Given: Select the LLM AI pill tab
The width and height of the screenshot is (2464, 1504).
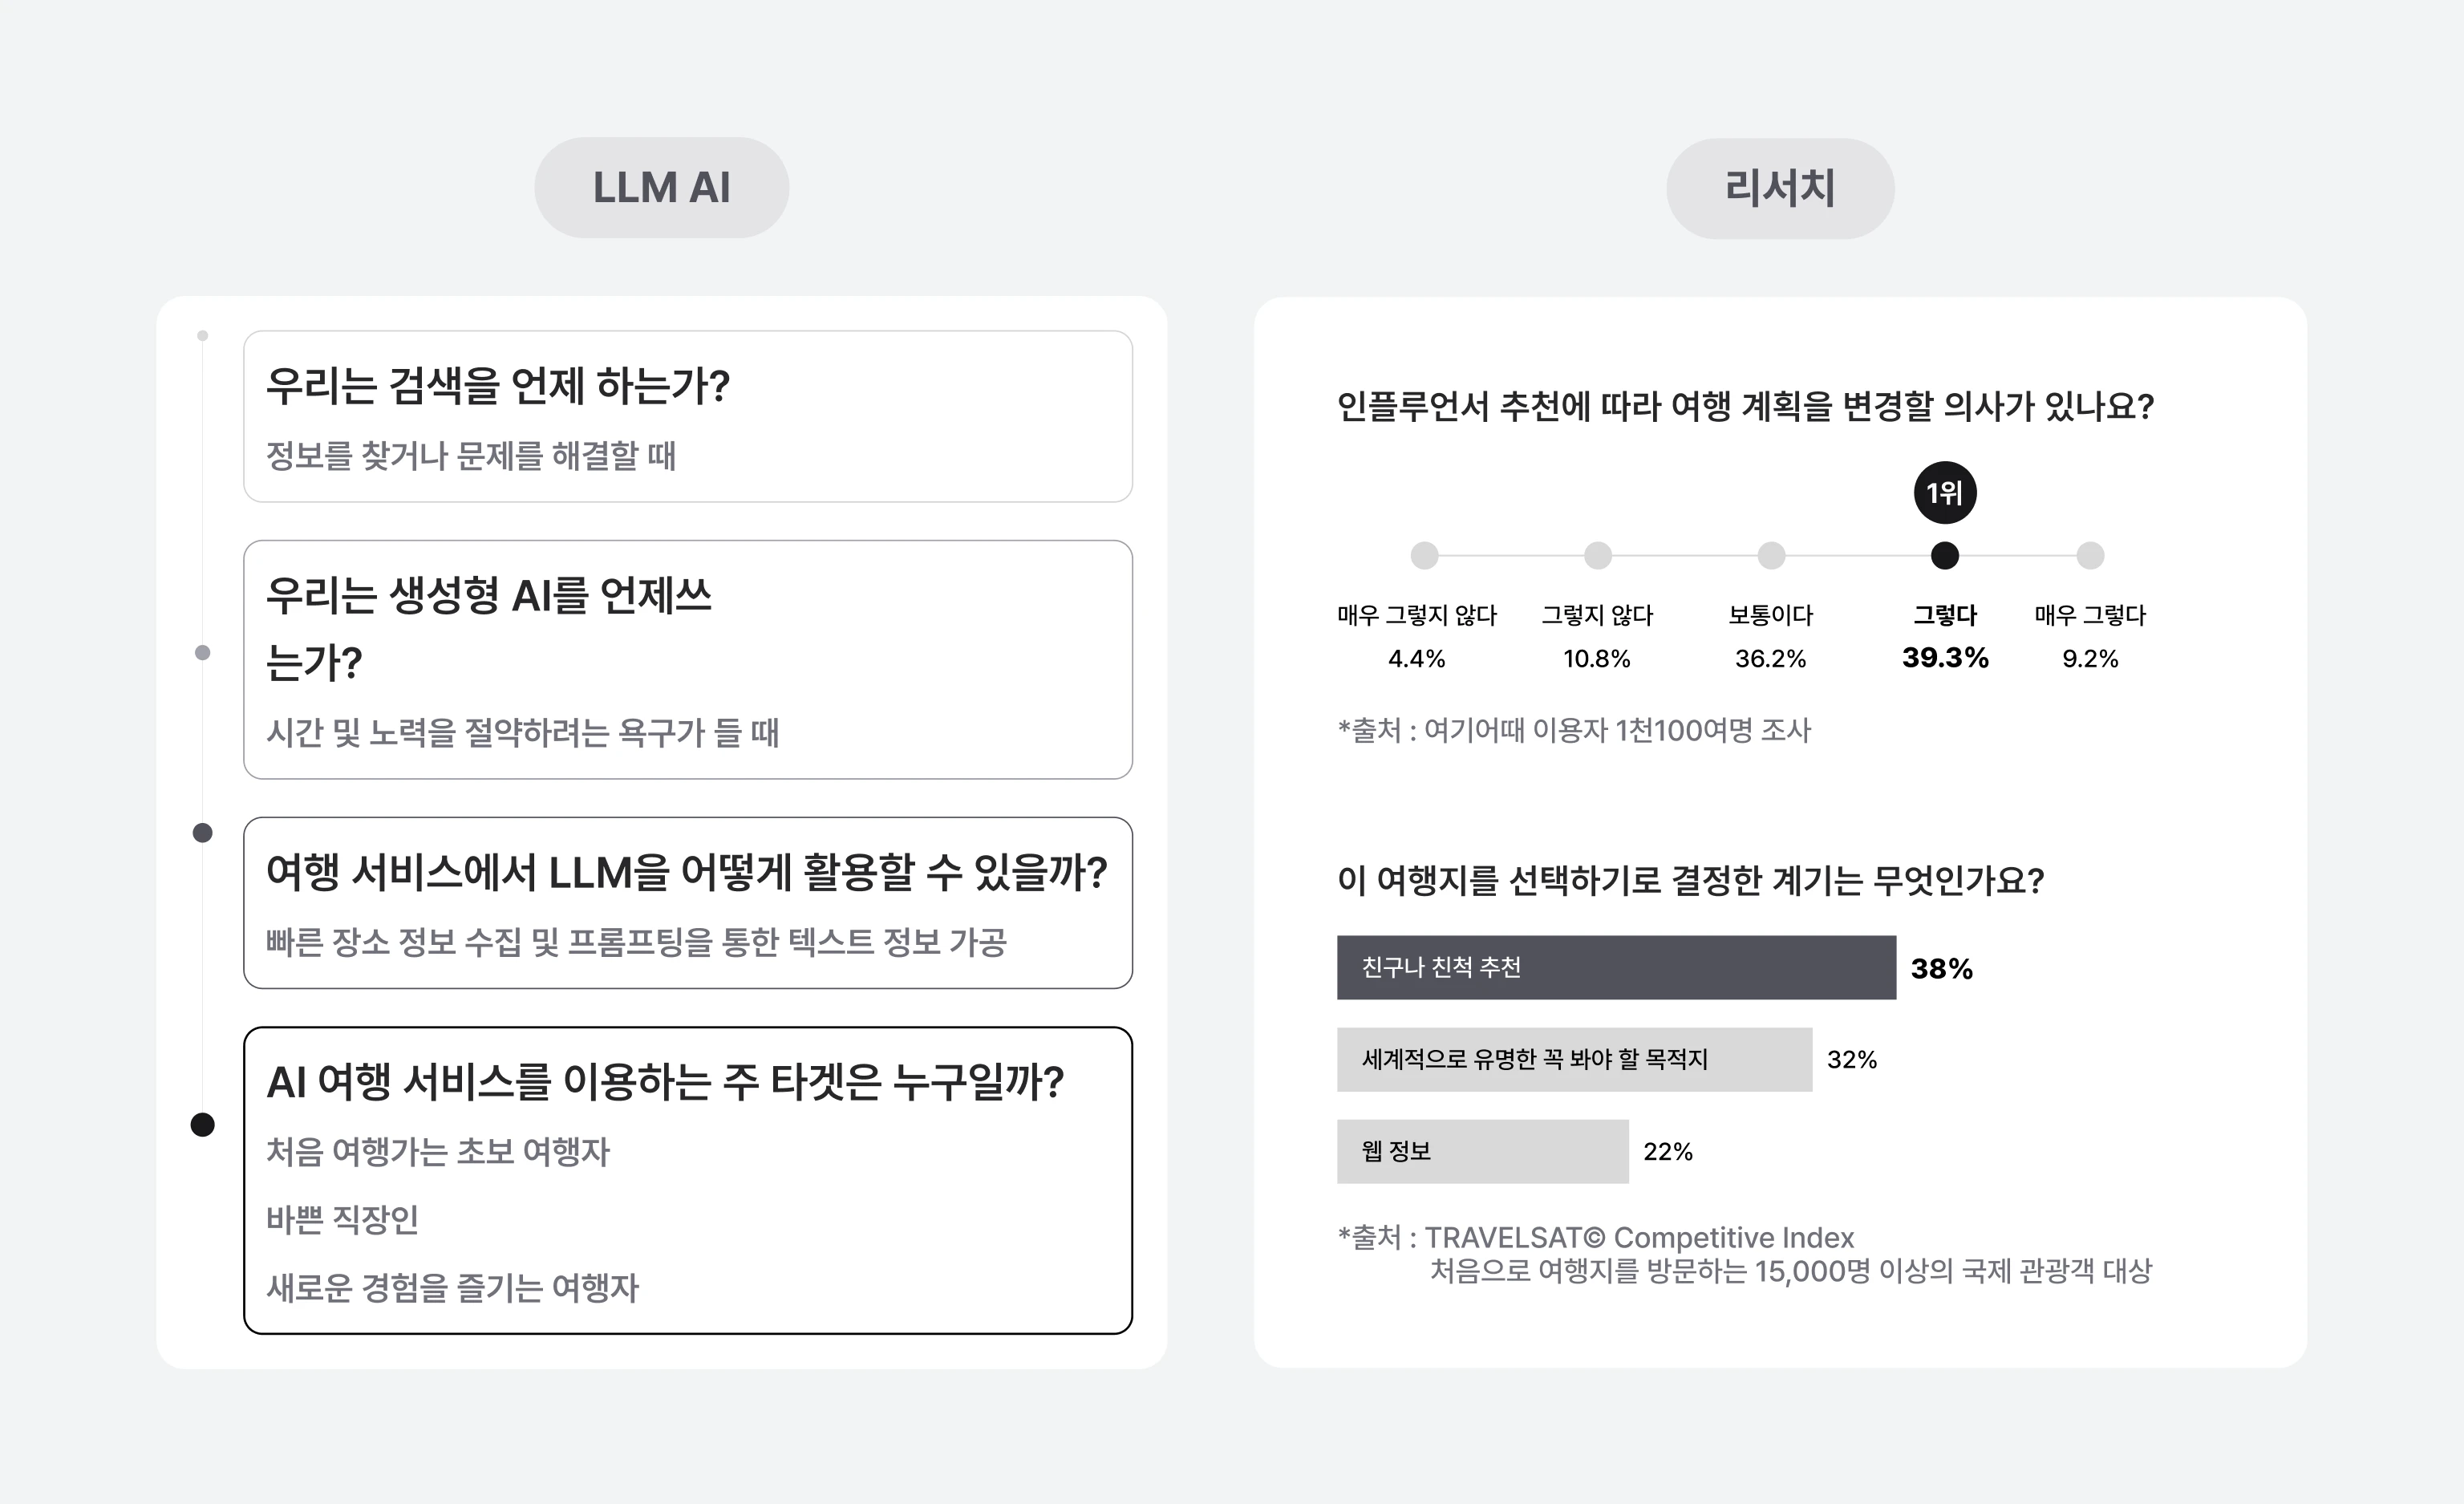Looking at the screenshot, I should (x=661, y=188).
